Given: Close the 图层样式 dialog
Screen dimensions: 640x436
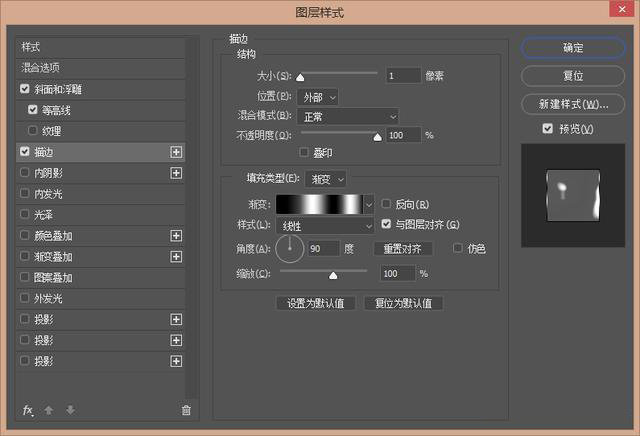Looking at the screenshot, I should coord(622,9).
